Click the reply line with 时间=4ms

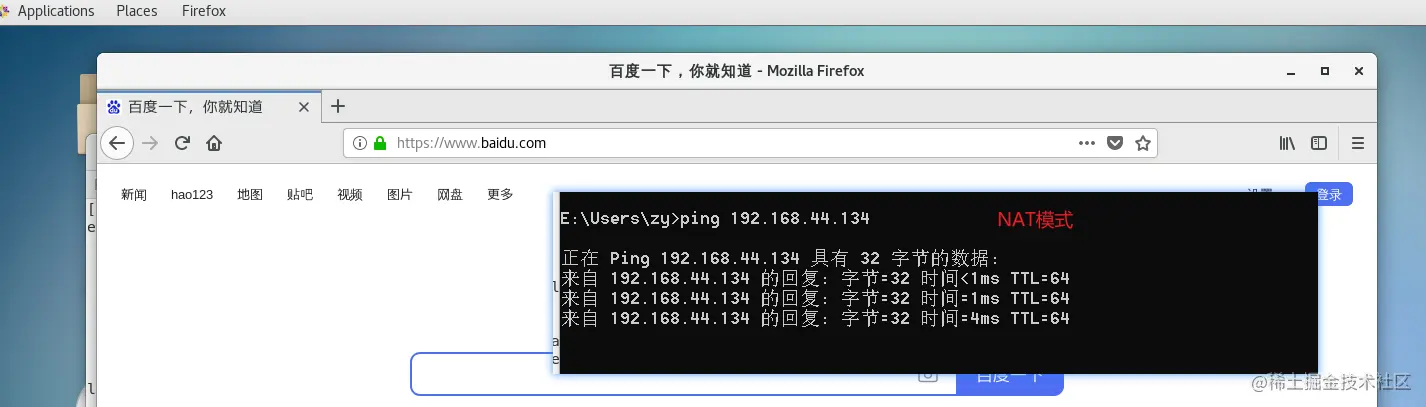coord(815,318)
